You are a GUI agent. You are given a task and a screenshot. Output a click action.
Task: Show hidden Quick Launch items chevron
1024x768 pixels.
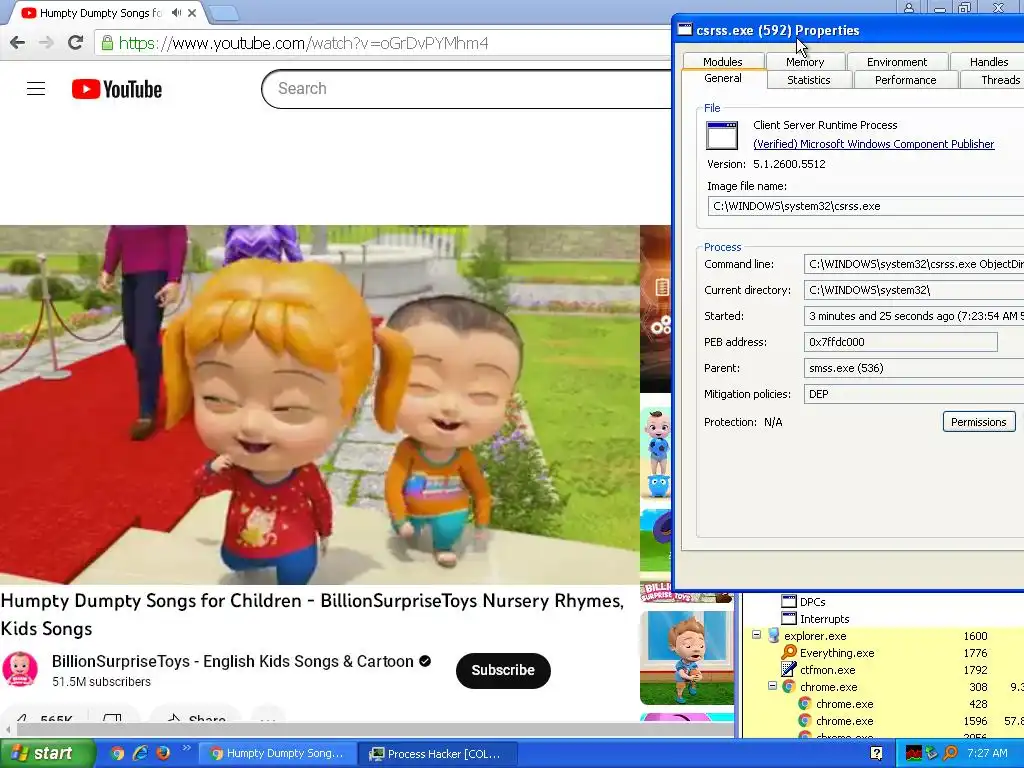click(186, 748)
